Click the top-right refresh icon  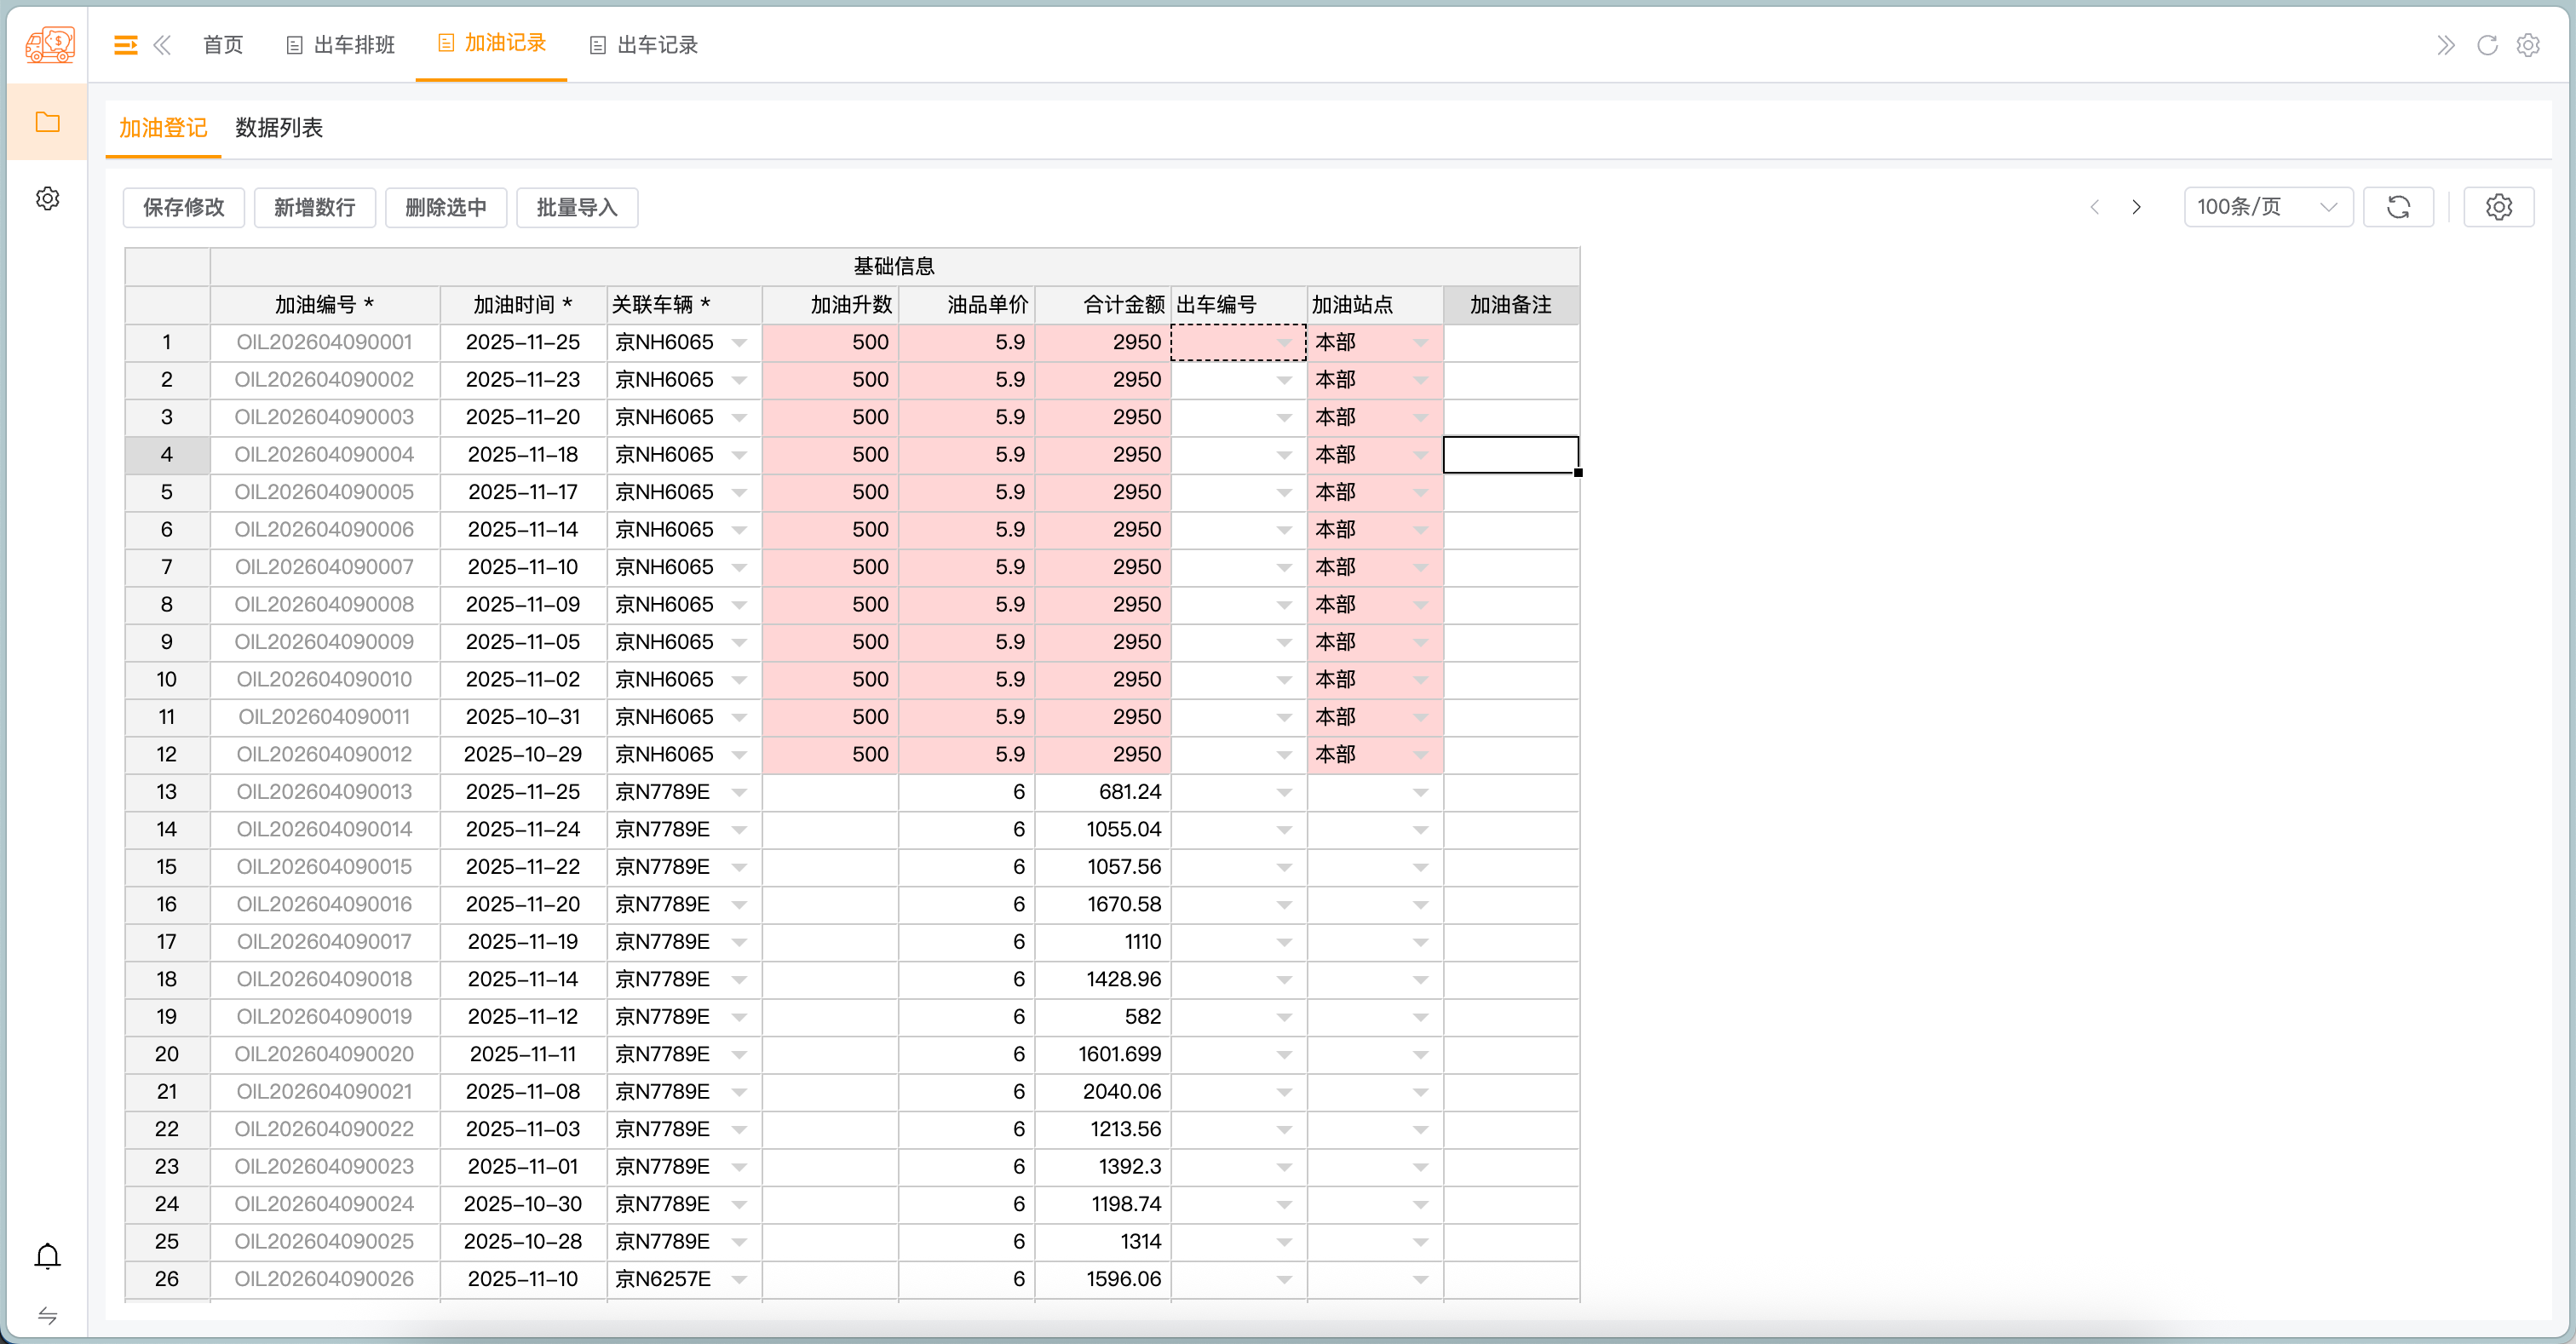(2487, 45)
